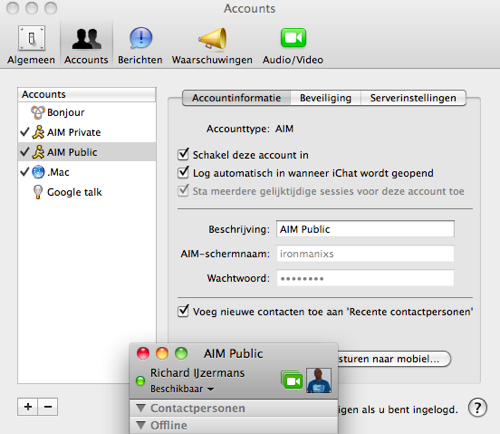Toggle checkmark next to AIM Public

pyautogui.click(x=25, y=152)
